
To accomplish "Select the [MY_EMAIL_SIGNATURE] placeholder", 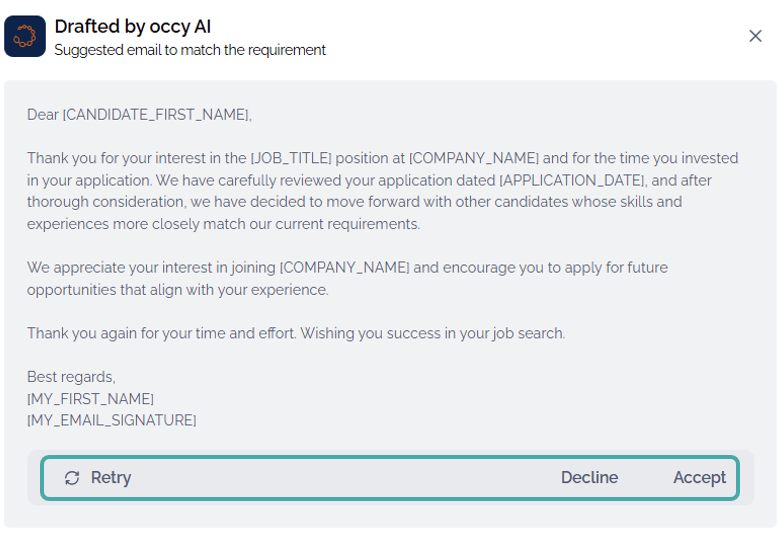I will tap(112, 421).
